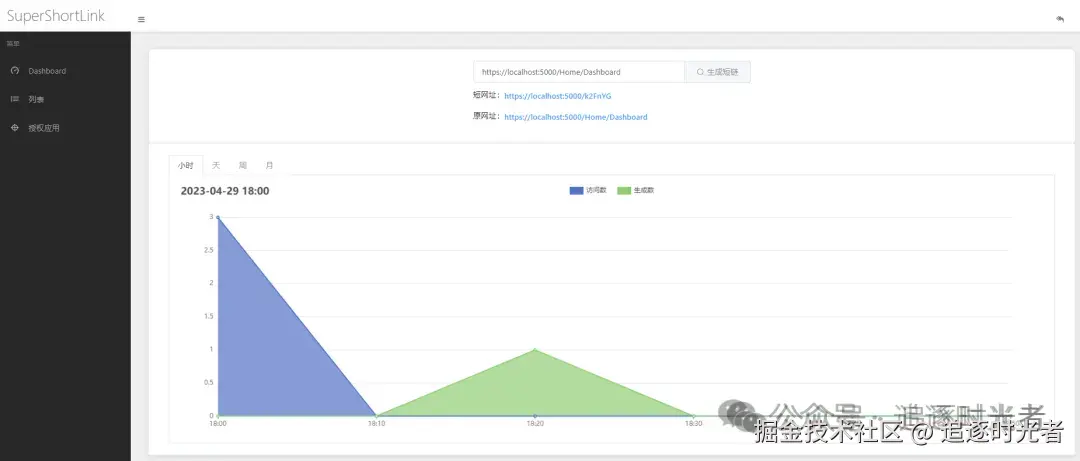Image resolution: width=1080 pixels, height=461 pixels.
Task: Toggle the green 生成数 legend swatch
Action: 624,191
